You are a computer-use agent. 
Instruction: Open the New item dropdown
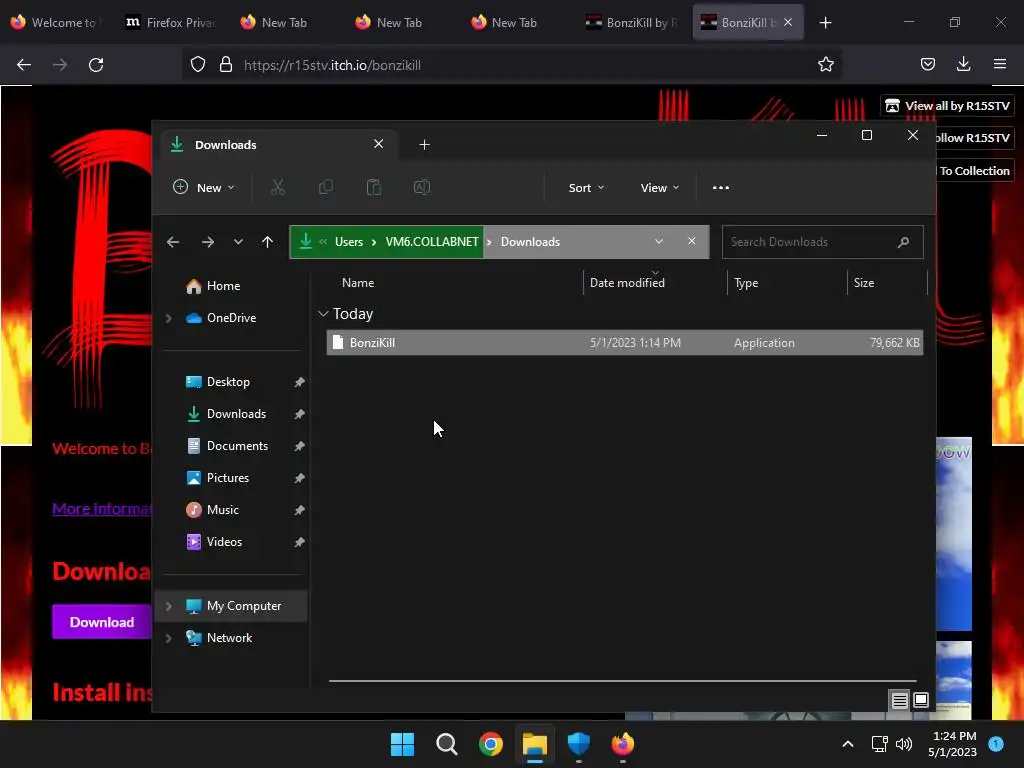(x=203, y=187)
